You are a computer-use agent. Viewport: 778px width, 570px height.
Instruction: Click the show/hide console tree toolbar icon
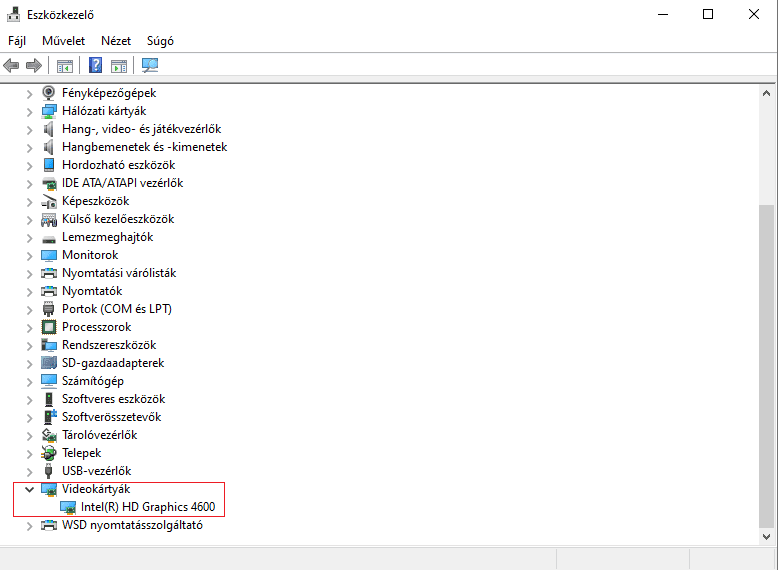pos(64,66)
